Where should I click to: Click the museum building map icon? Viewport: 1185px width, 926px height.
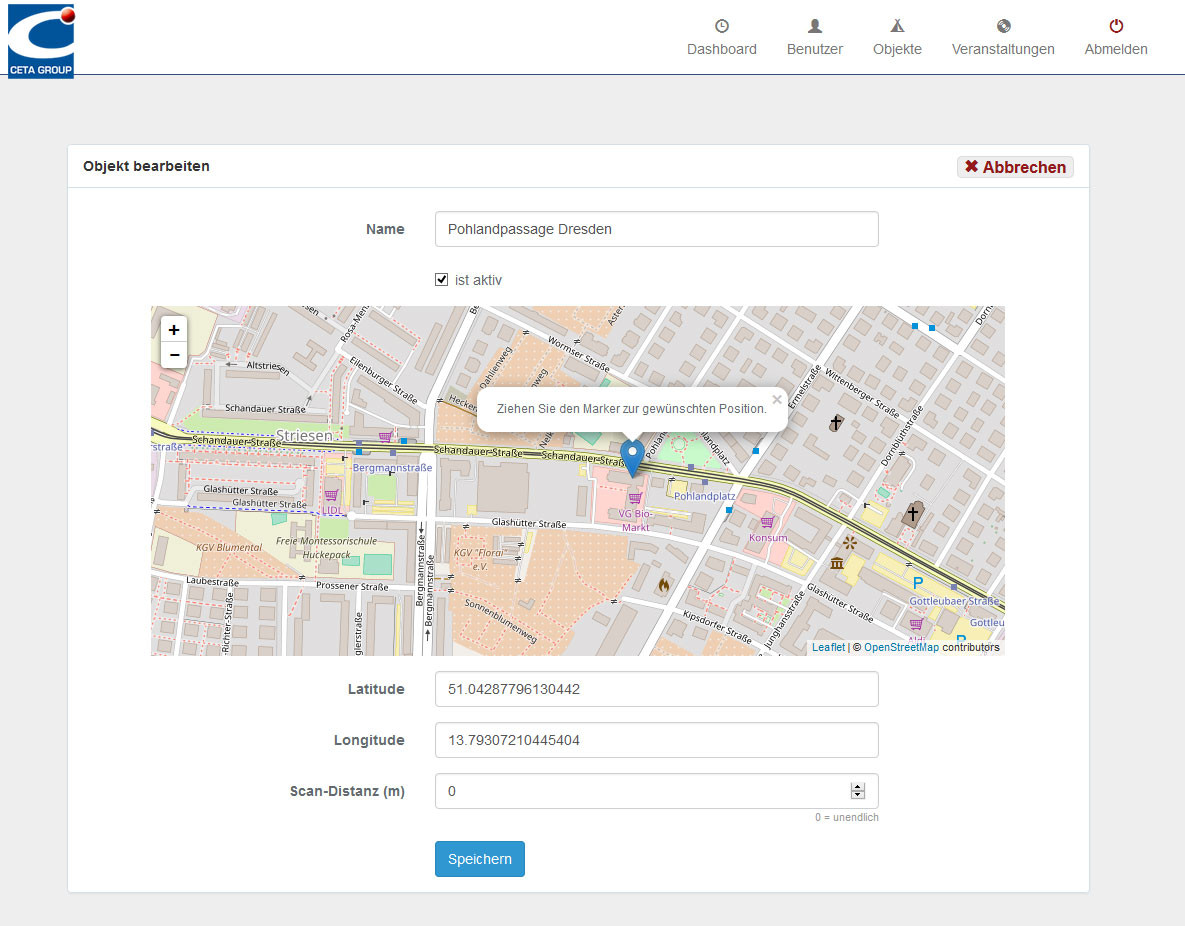click(837, 563)
